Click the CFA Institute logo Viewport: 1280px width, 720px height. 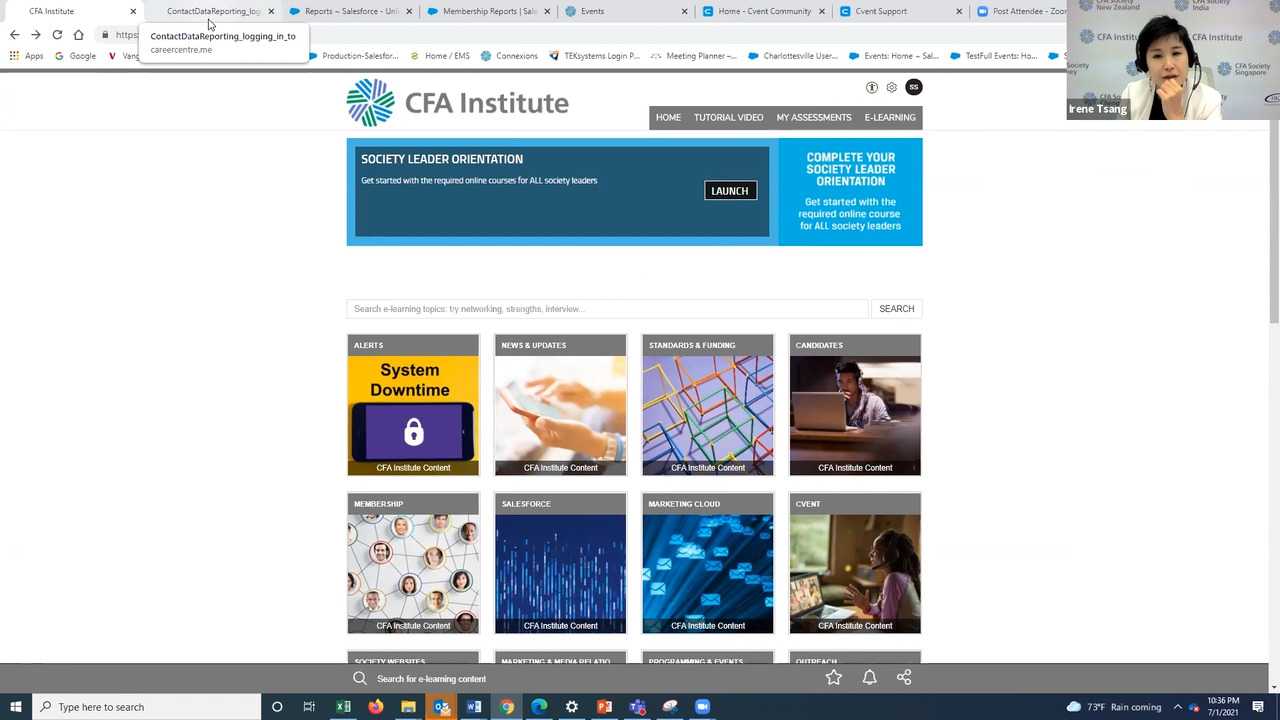tap(457, 102)
